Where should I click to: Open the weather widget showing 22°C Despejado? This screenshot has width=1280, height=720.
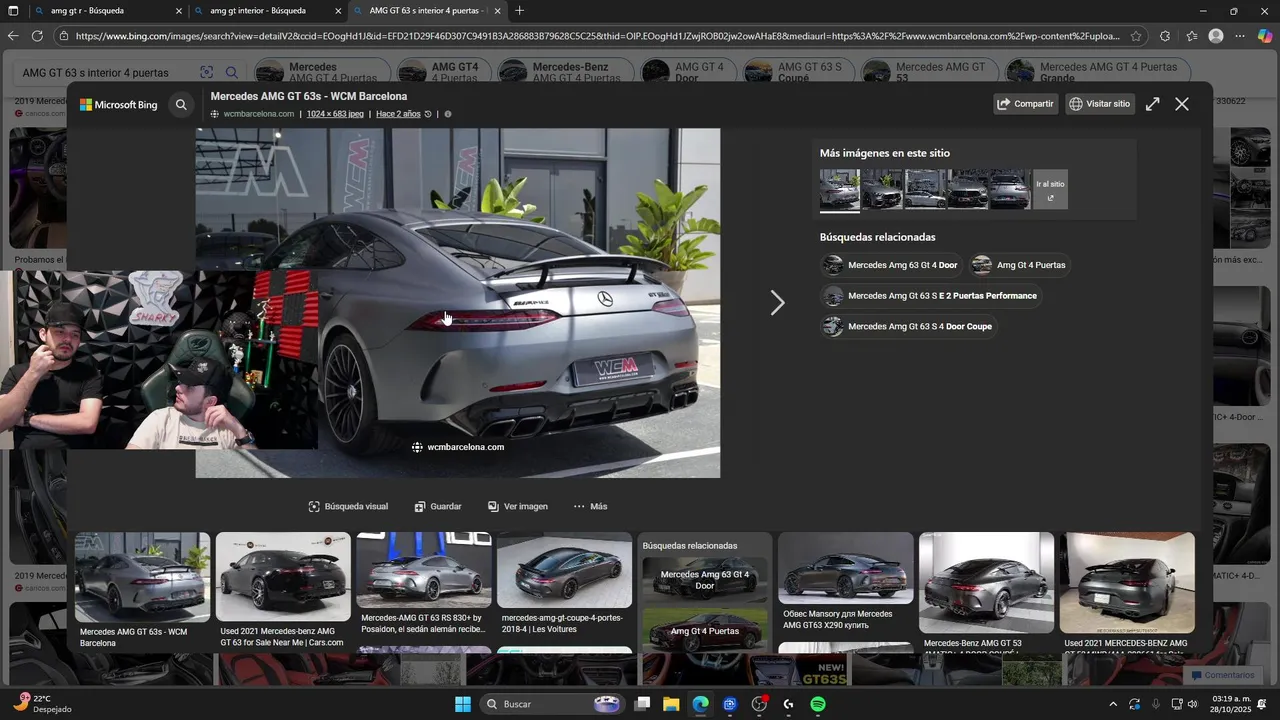pos(42,704)
